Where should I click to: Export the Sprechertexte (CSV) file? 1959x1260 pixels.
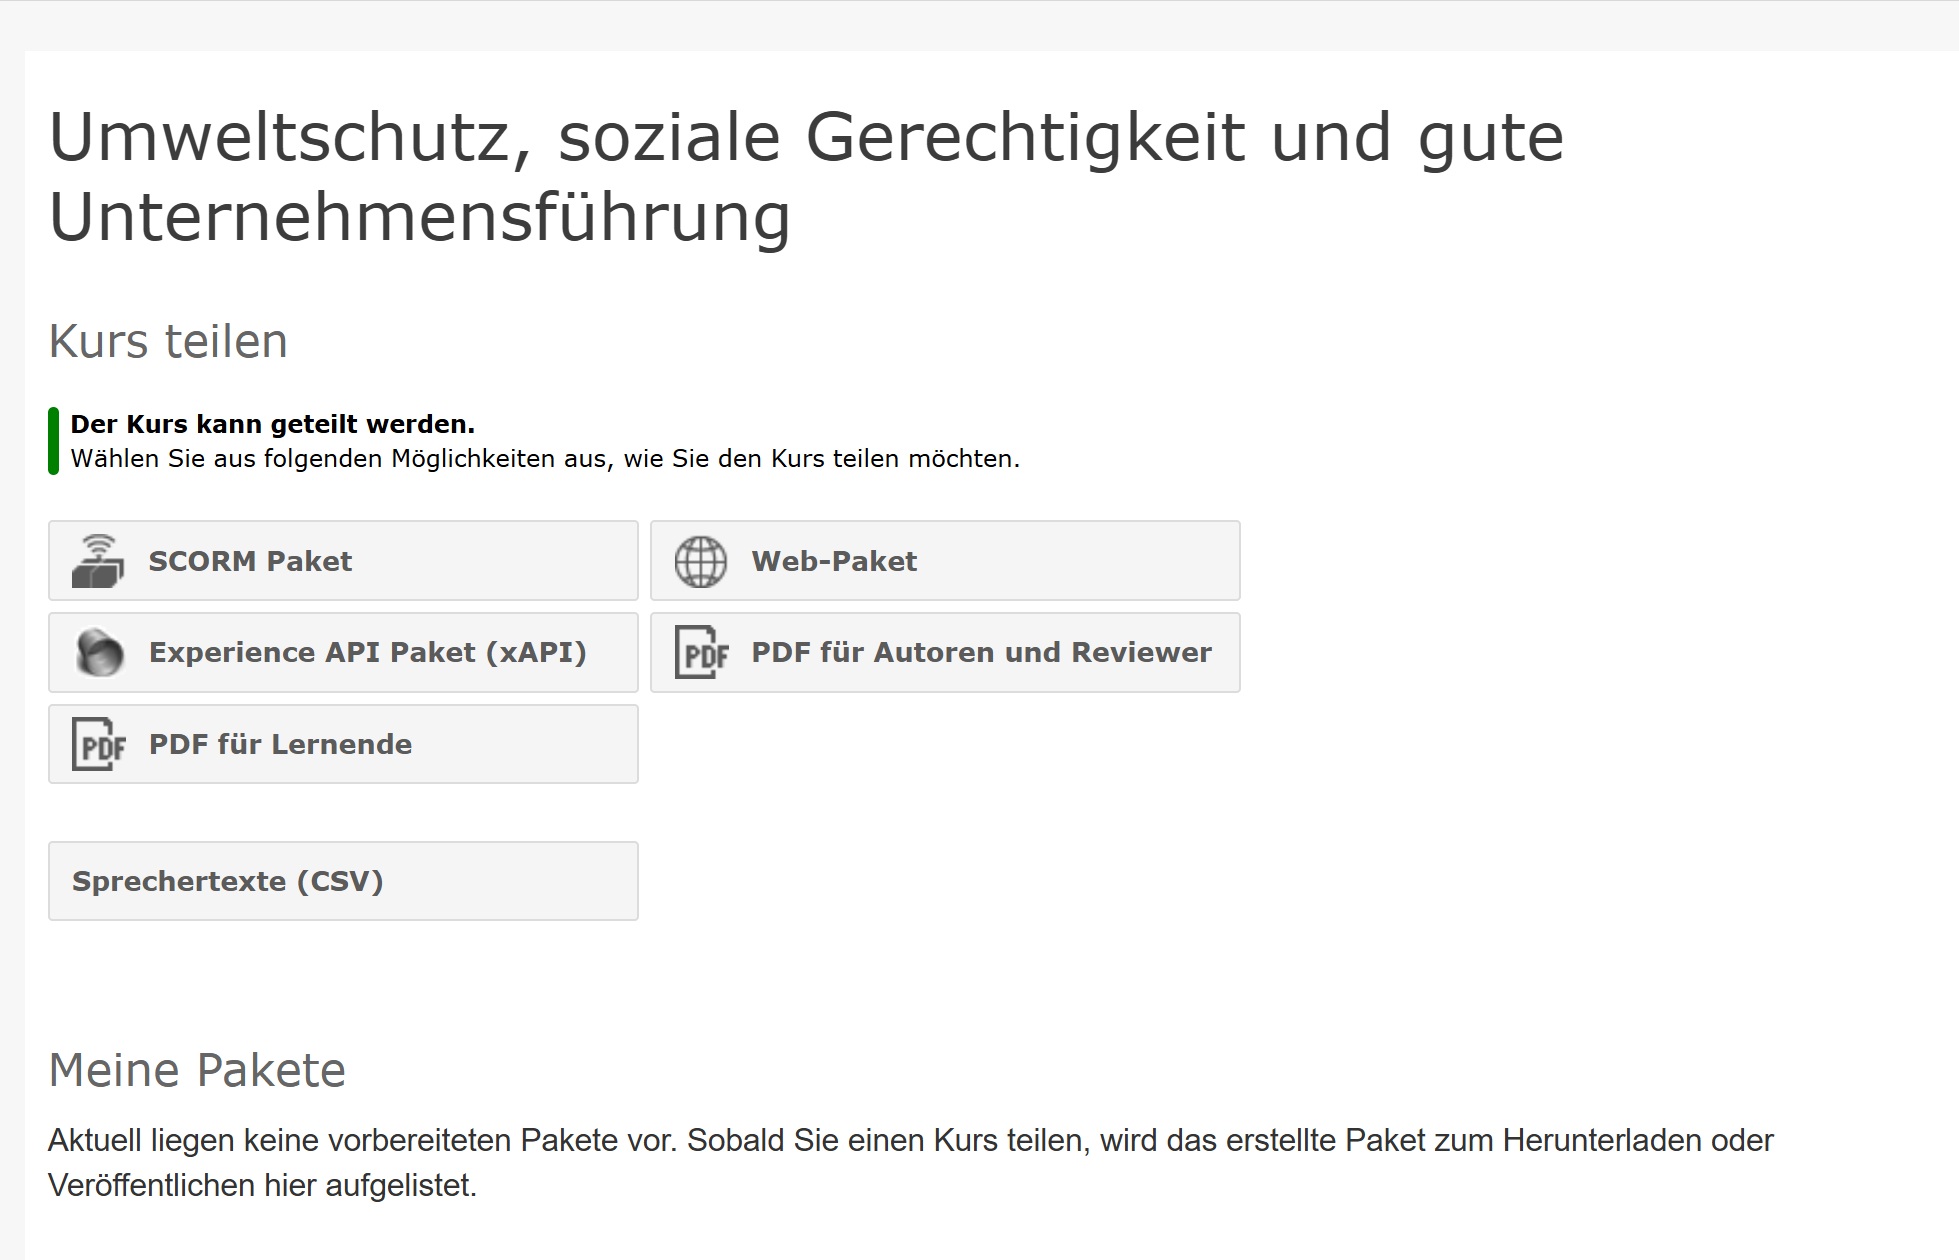tap(343, 881)
